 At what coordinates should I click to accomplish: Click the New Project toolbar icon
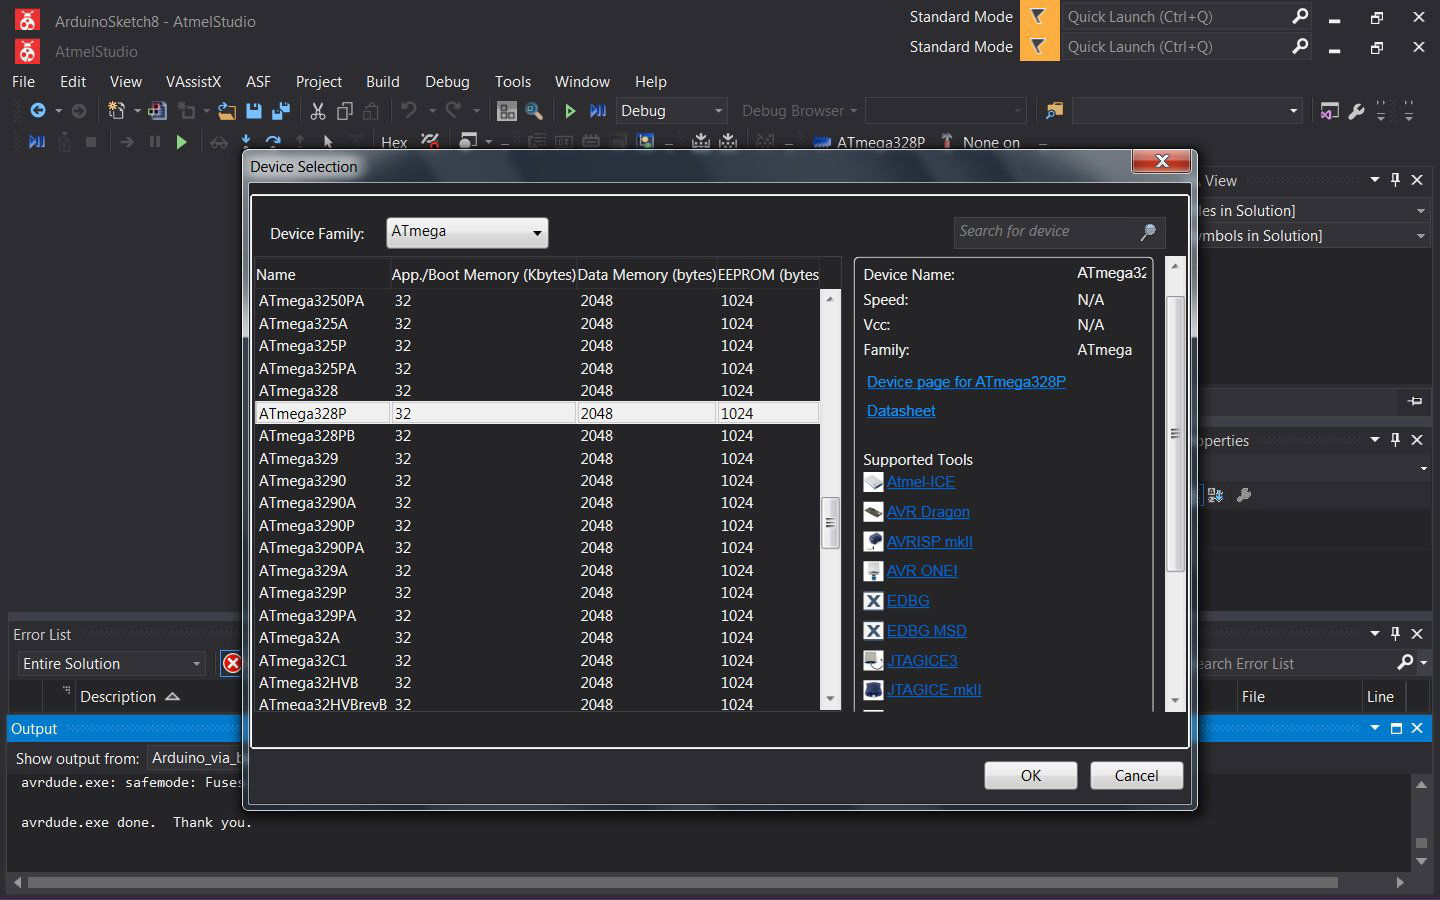tap(117, 111)
